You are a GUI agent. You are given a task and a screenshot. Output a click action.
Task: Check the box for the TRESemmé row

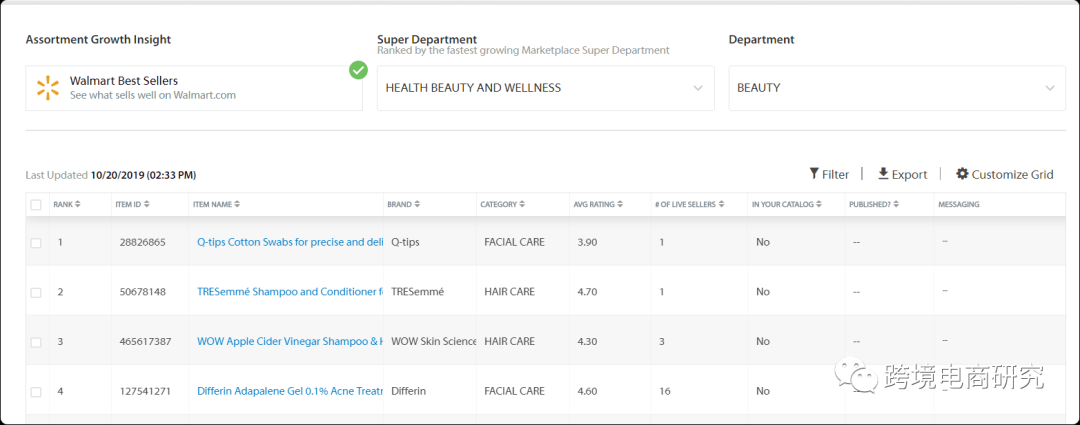tap(36, 292)
